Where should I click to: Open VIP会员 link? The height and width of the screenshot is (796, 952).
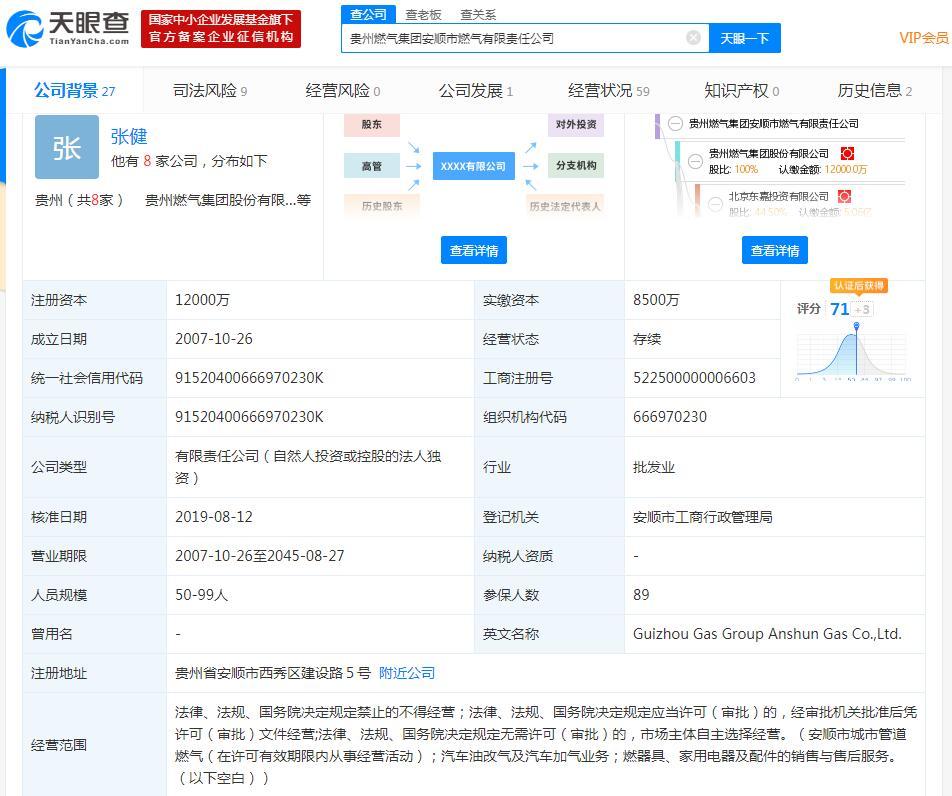tap(923, 38)
